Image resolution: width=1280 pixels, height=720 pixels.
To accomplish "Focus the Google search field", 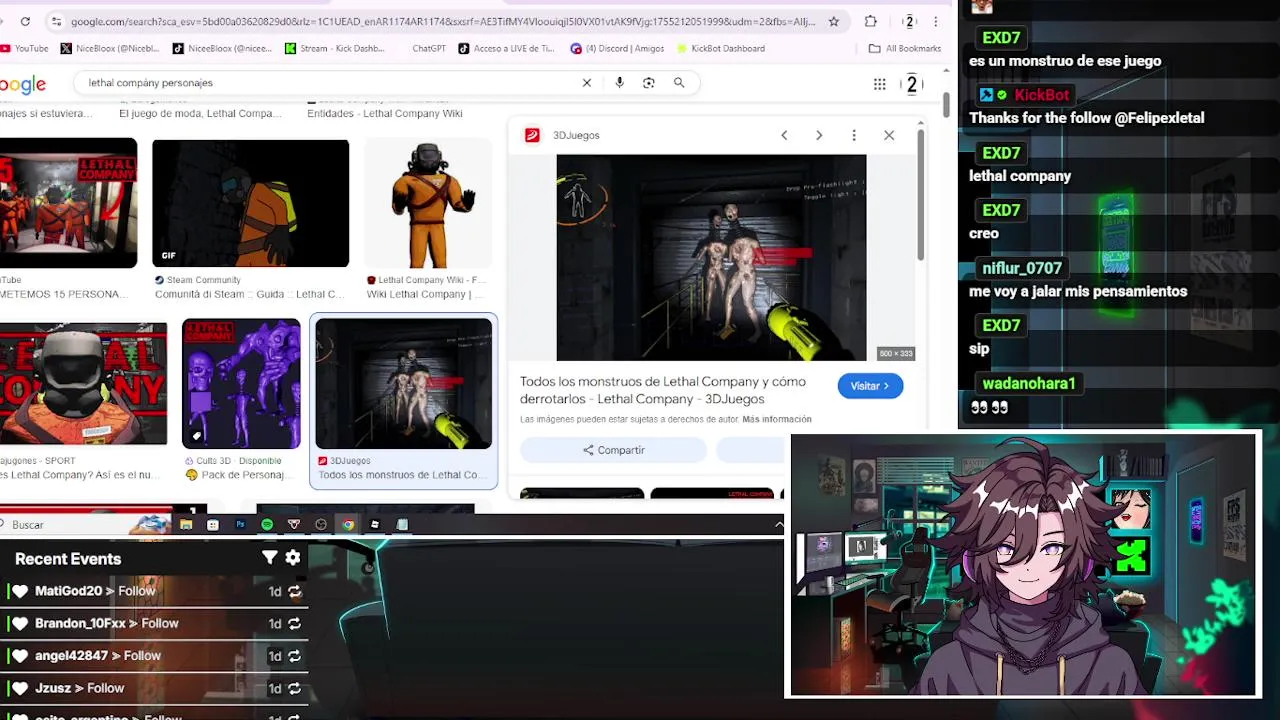I will tap(330, 83).
